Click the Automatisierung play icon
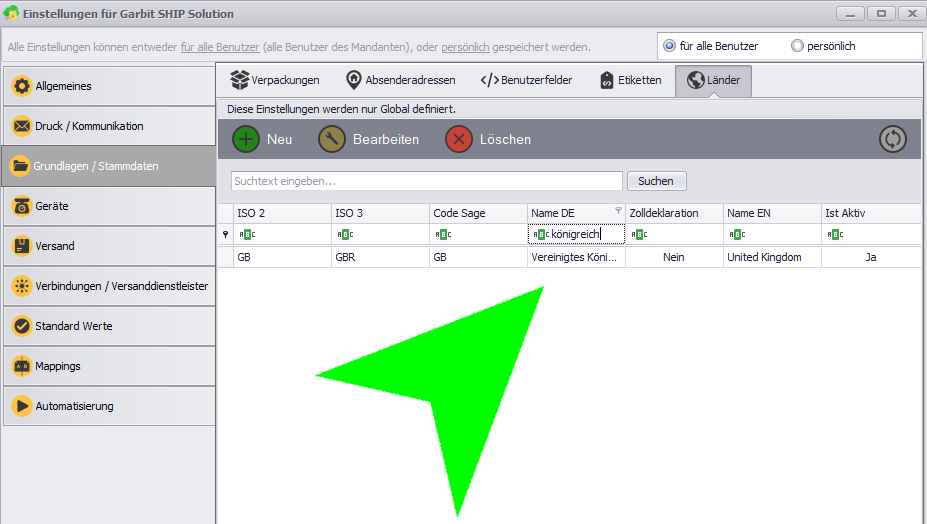 [22, 406]
